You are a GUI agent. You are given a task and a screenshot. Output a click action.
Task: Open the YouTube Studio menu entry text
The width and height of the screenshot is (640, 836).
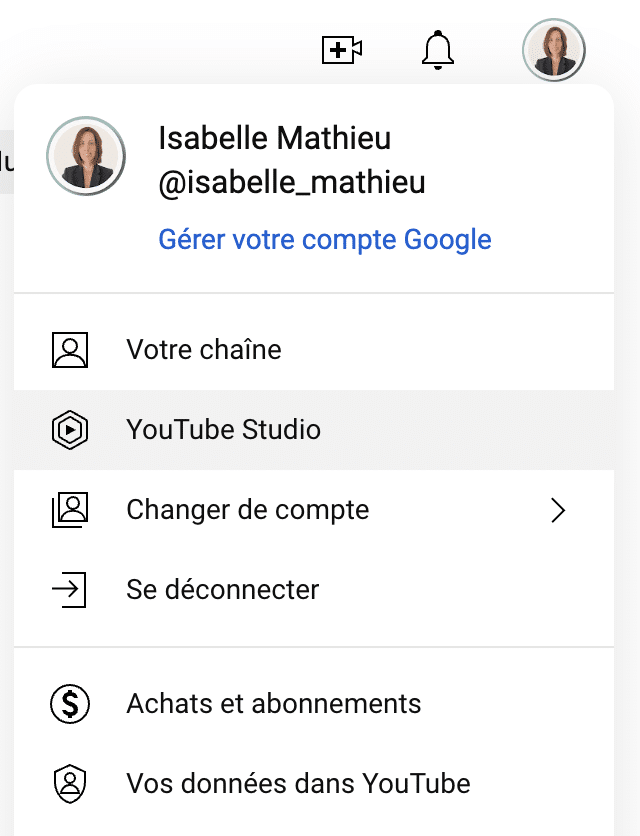(x=223, y=430)
